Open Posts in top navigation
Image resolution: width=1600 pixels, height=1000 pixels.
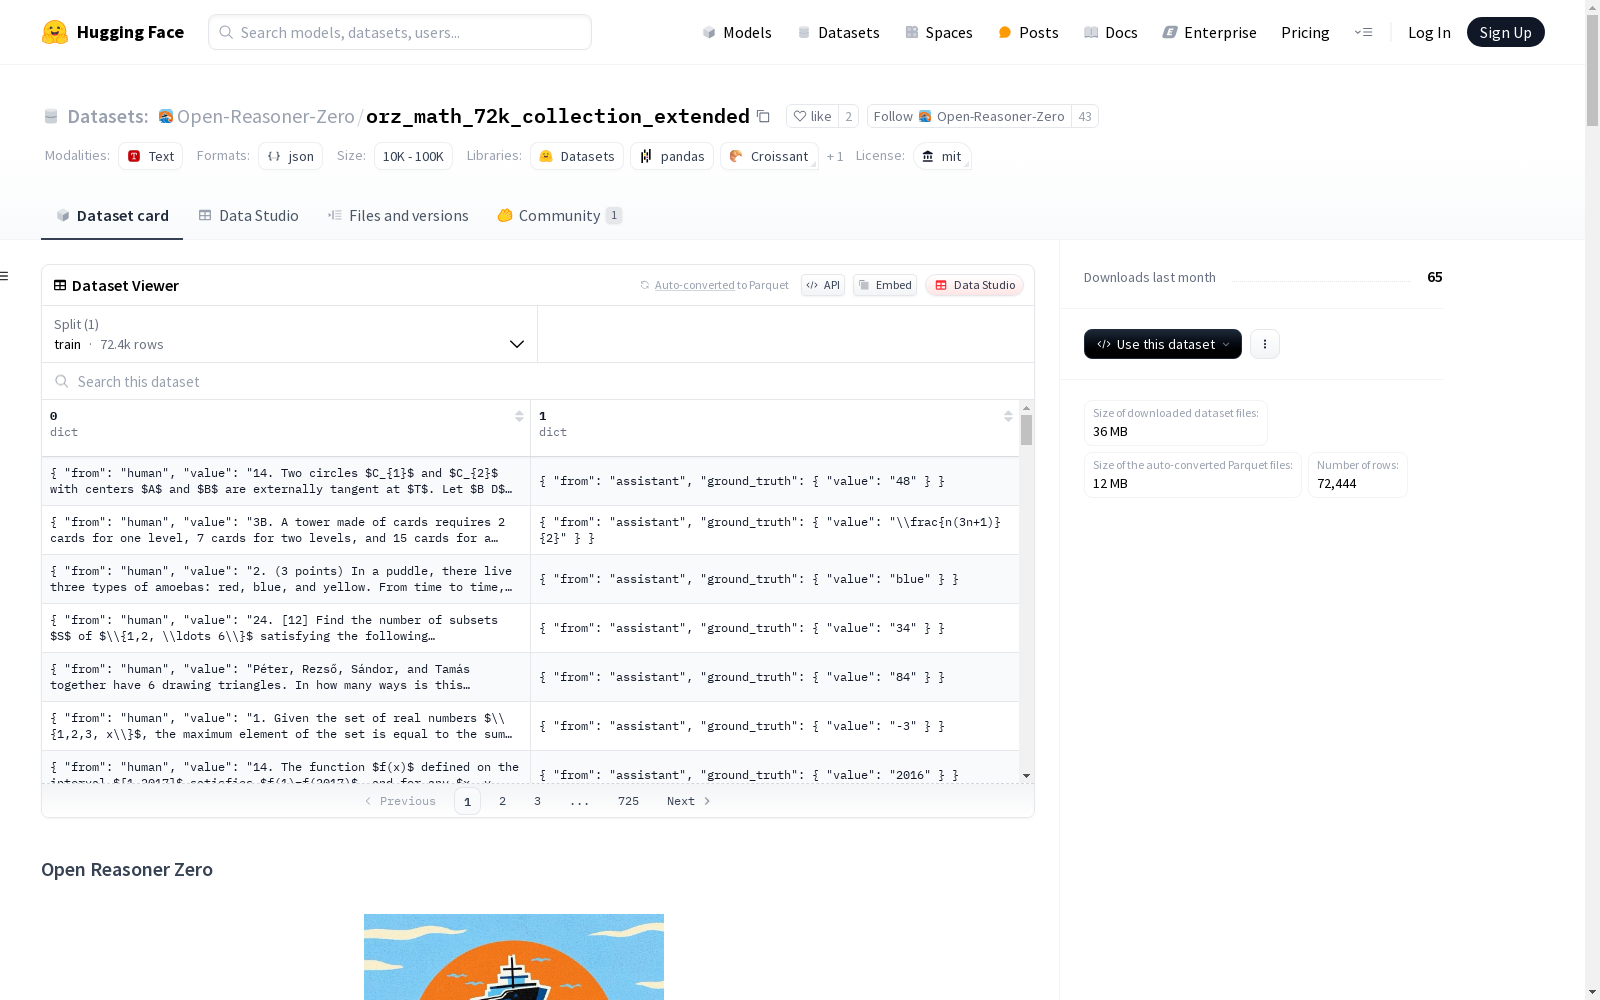1028,32
